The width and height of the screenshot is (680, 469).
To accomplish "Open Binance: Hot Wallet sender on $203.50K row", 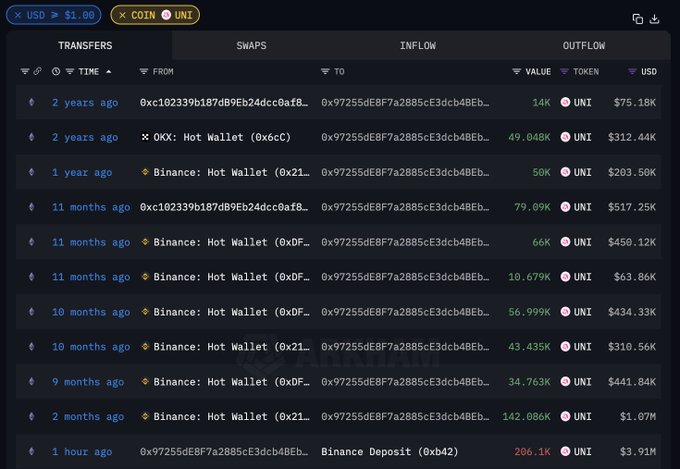I will click(x=231, y=173).
